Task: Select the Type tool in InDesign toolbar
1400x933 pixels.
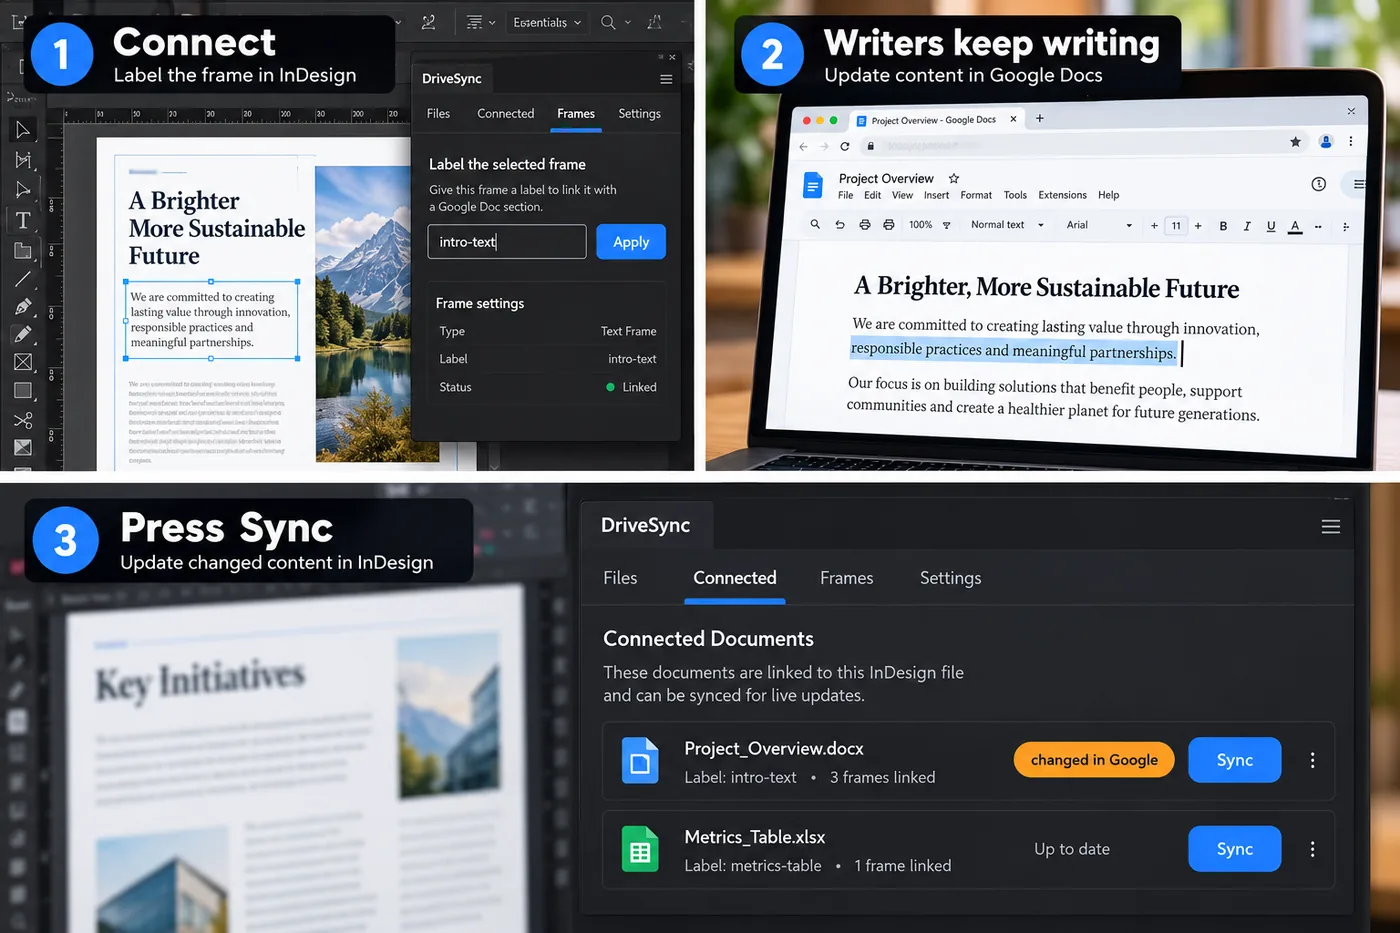Action: click(22, 220)
